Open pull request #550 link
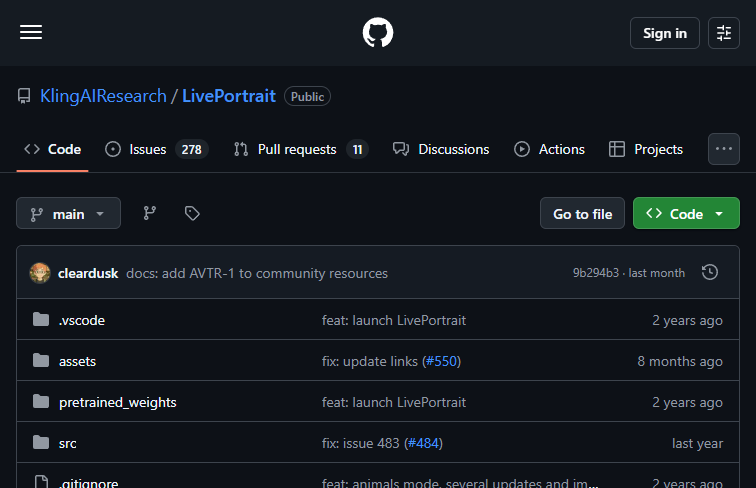 pyautogui.click(x=441, y=361)
